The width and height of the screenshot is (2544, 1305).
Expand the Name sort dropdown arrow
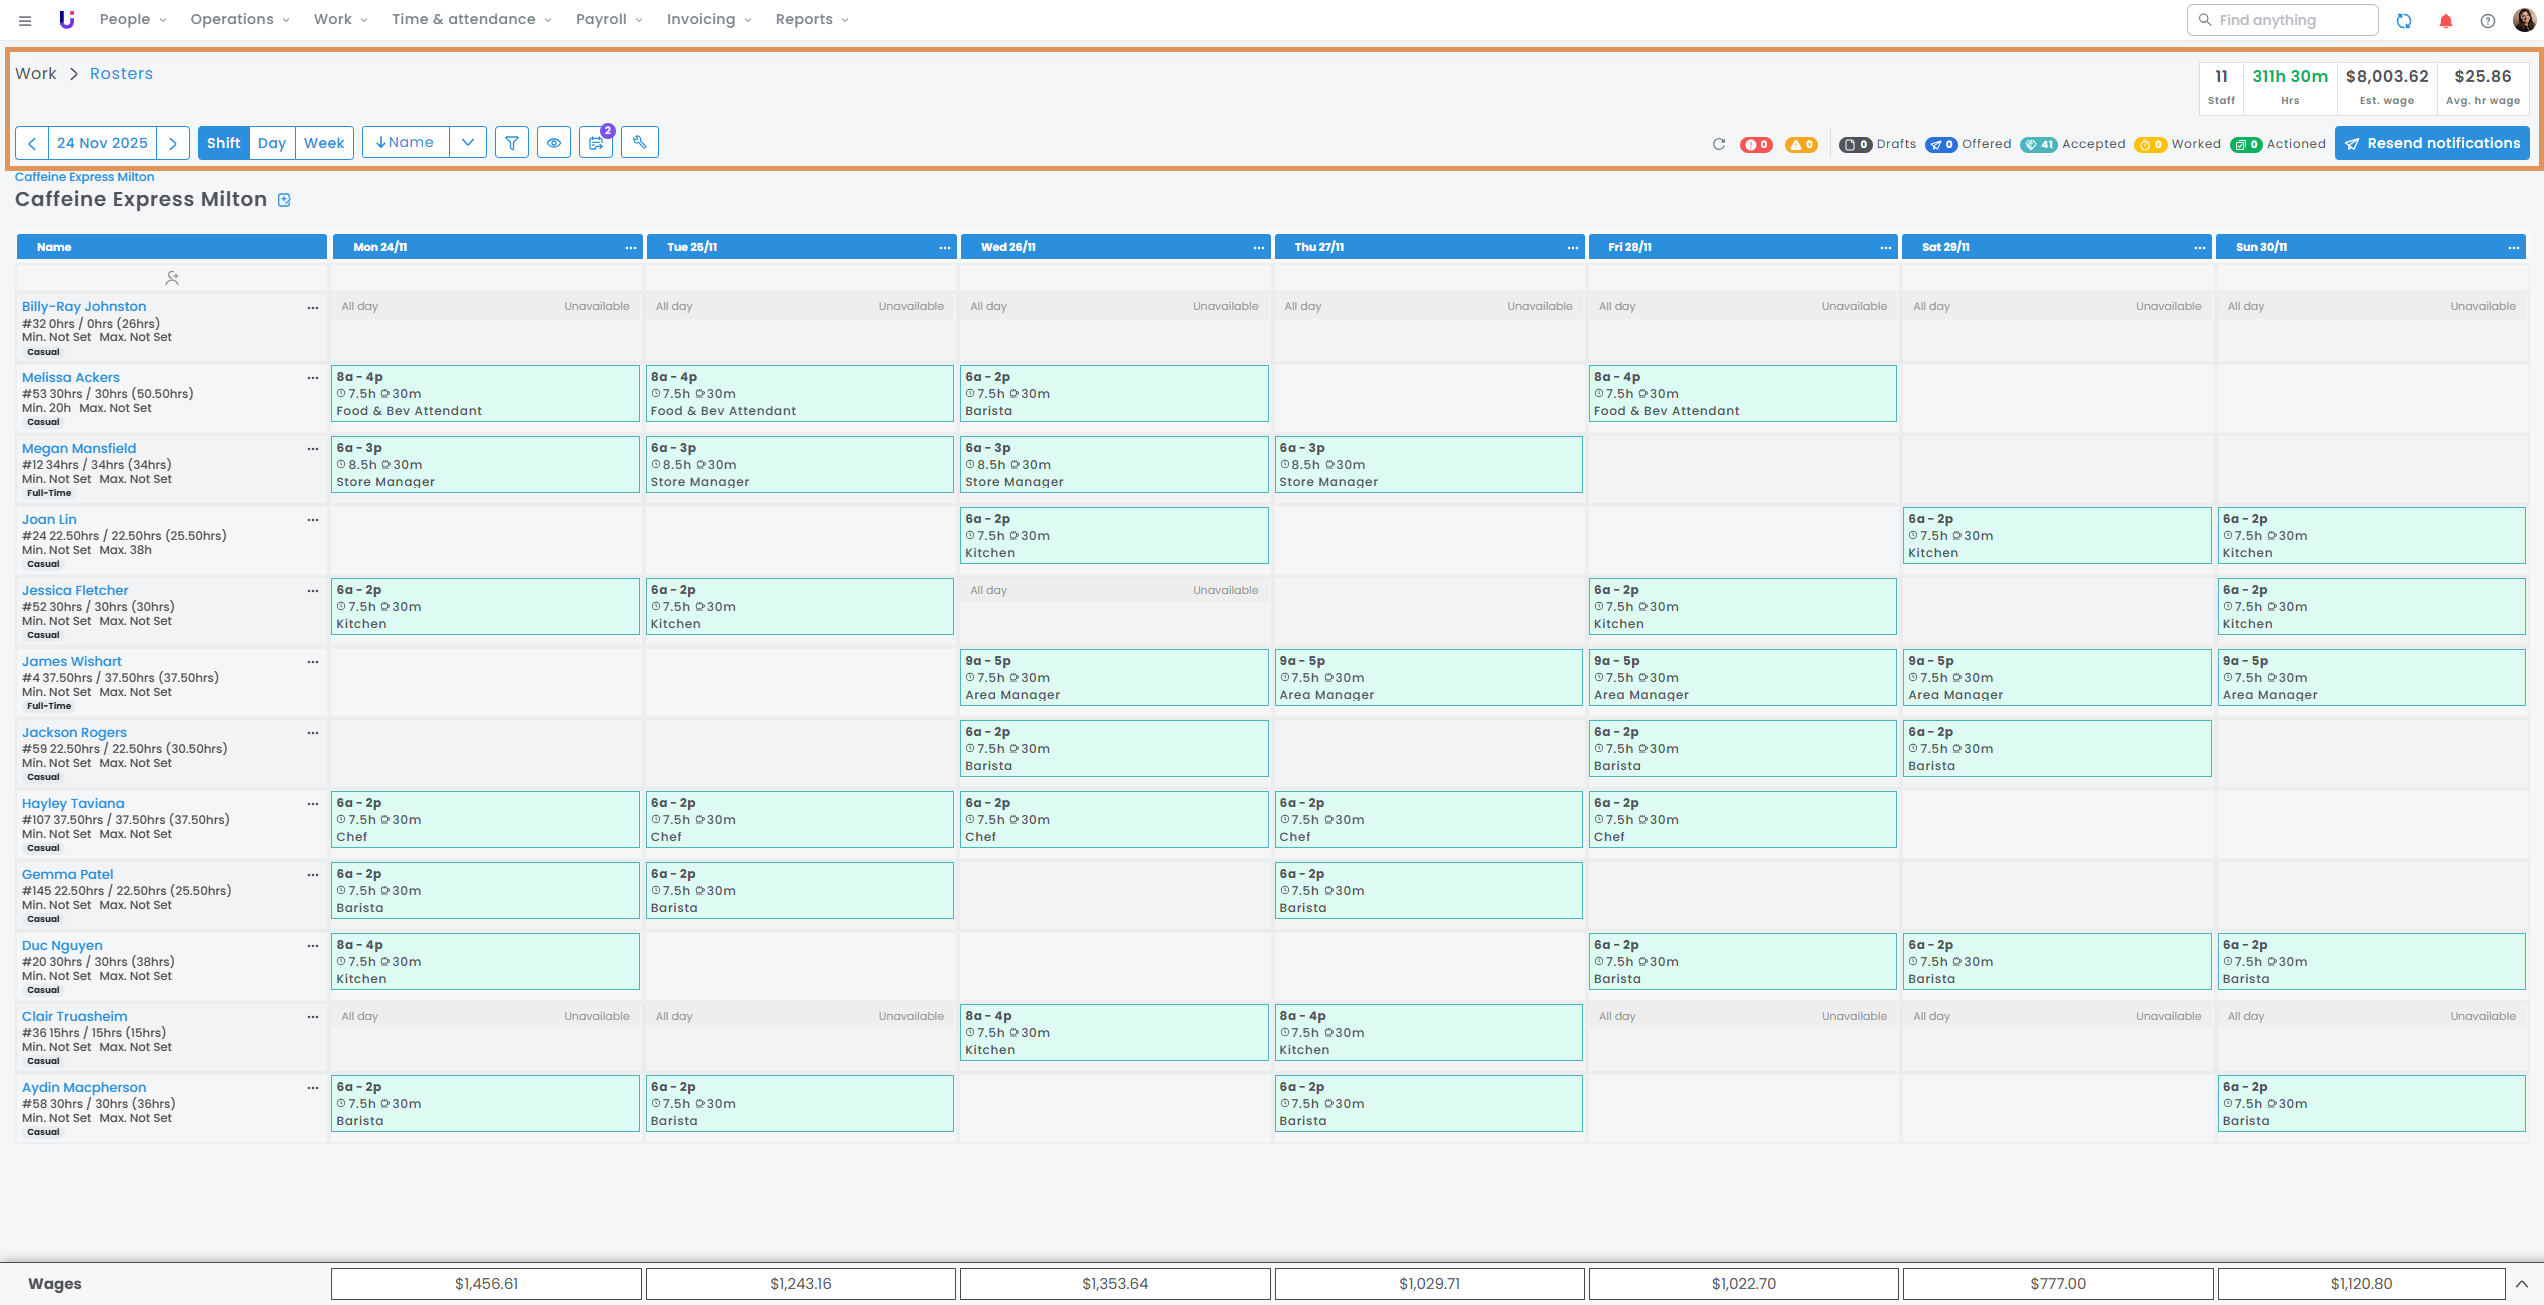(x=467, y=143)
